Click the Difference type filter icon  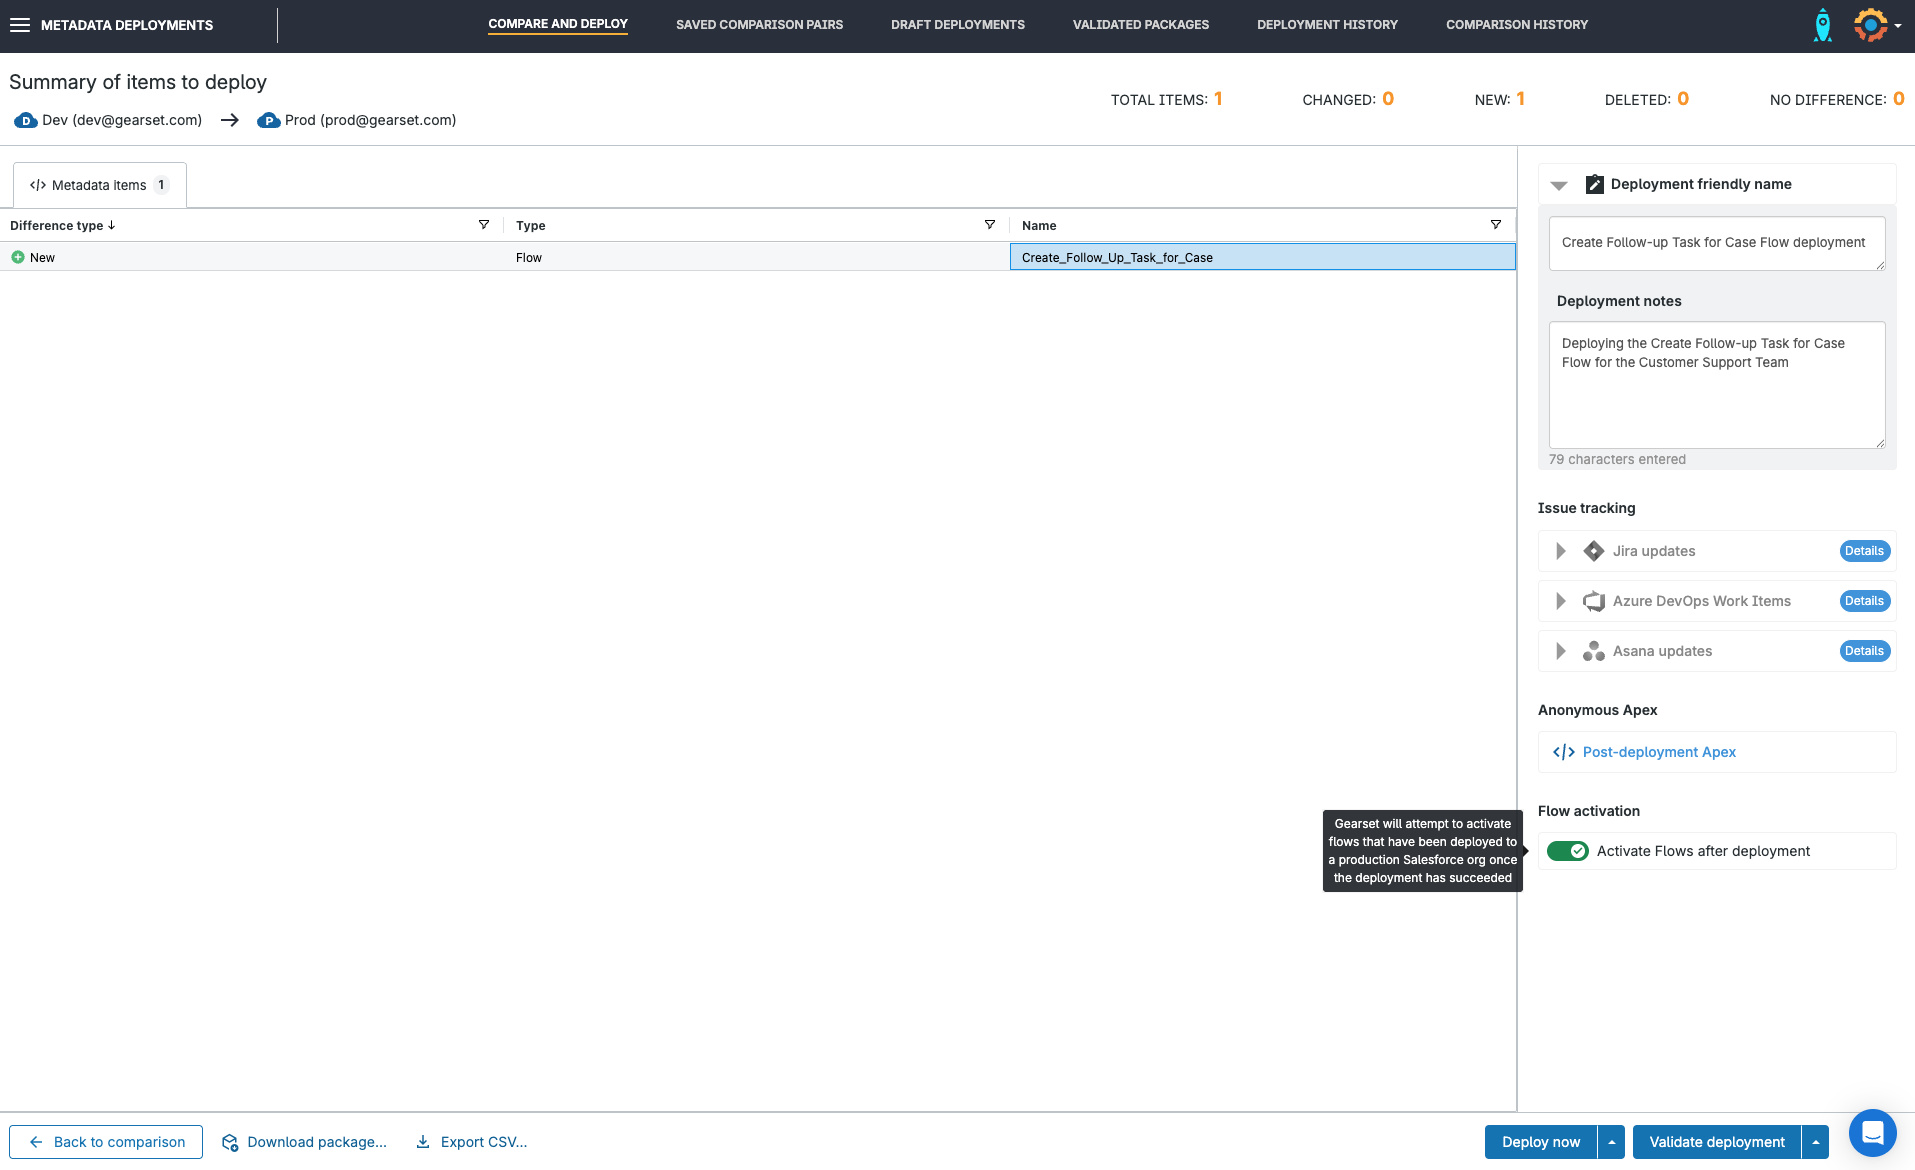(484, 225)
